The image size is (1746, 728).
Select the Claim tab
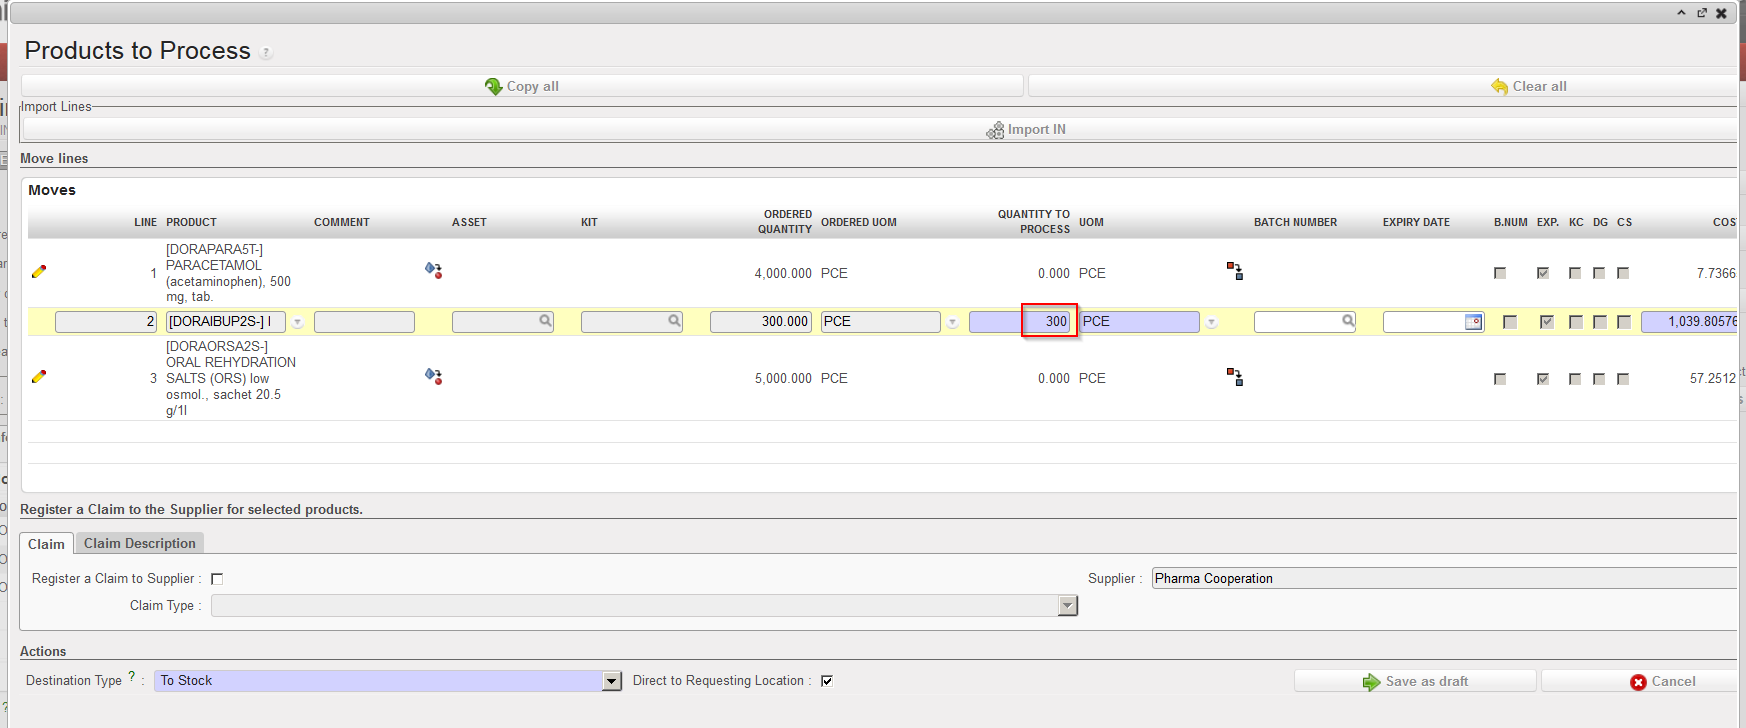click(x=46, y=544)
